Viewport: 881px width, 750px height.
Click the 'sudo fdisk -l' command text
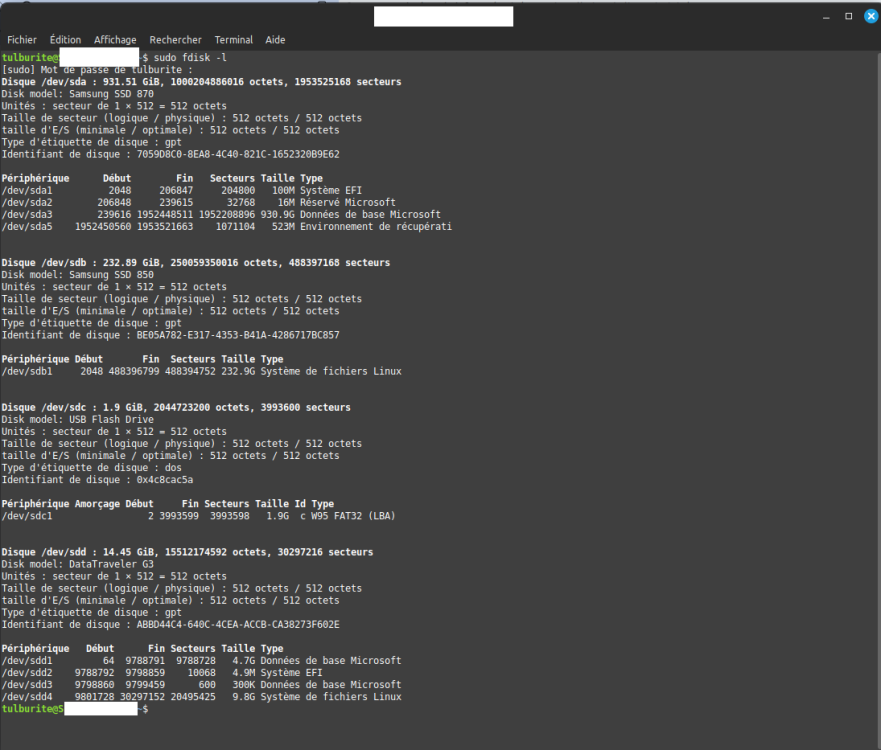pos(190,58)
